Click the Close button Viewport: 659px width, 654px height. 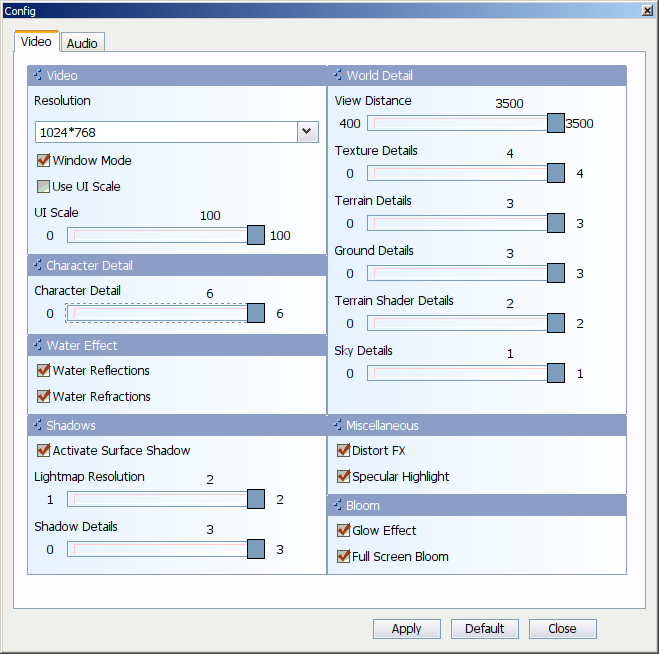pyautogui.click(x=562, y=628)
